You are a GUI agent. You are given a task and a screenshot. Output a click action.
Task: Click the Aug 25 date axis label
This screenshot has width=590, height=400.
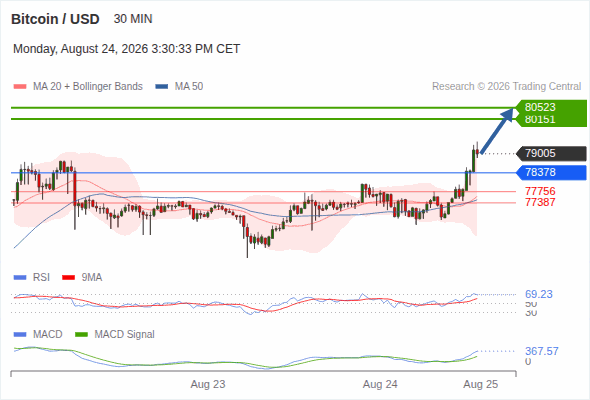pyautogui.click(x=481, y=385)
